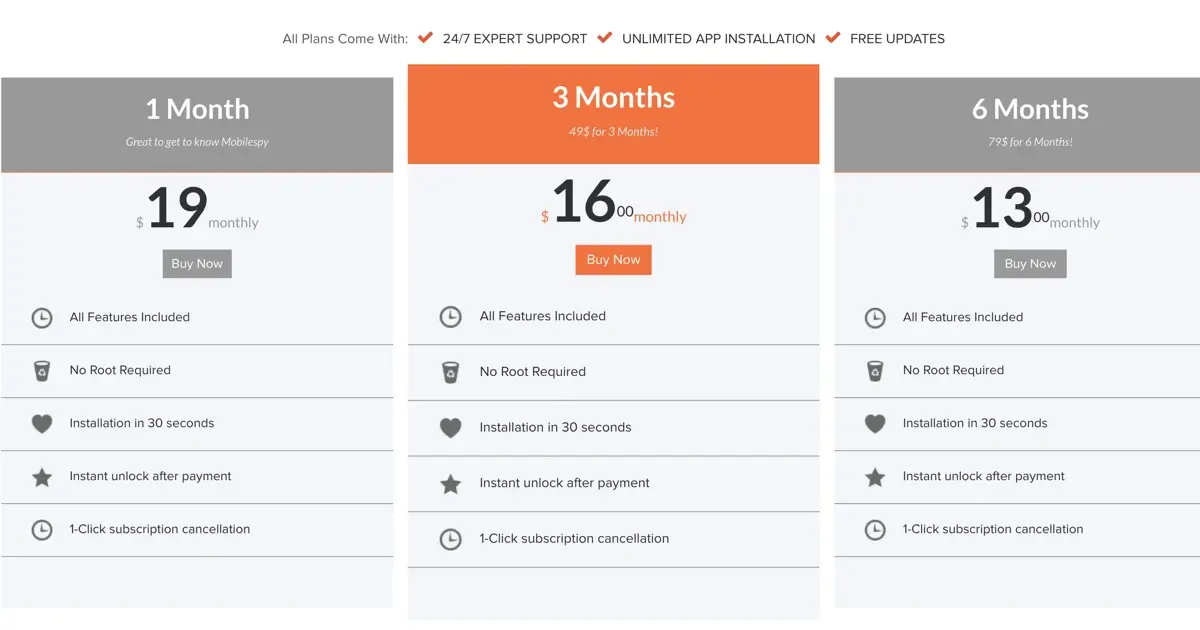The height and width of the screenshot is (630, 1200).
Task: Click the checkmark next to Free Updates
Action: click(x=833, y=37)
